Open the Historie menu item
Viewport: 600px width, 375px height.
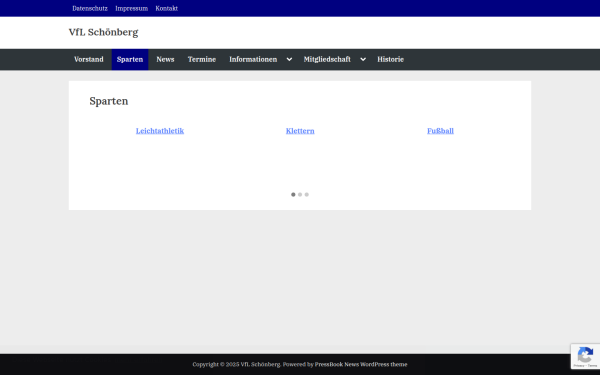coord(390,59)
